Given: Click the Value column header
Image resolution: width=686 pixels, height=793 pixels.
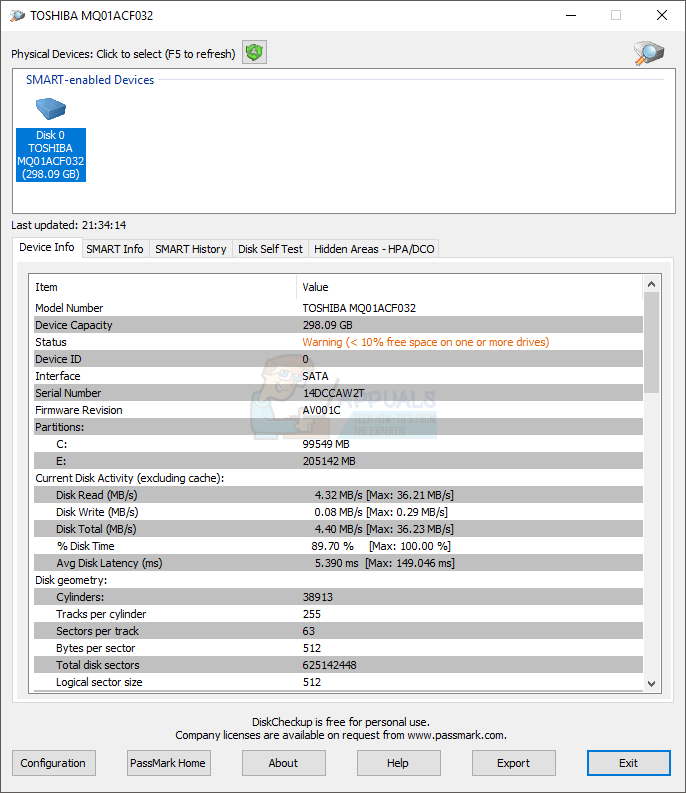Looking at the screenshot, I should click(x=469, y=287).
